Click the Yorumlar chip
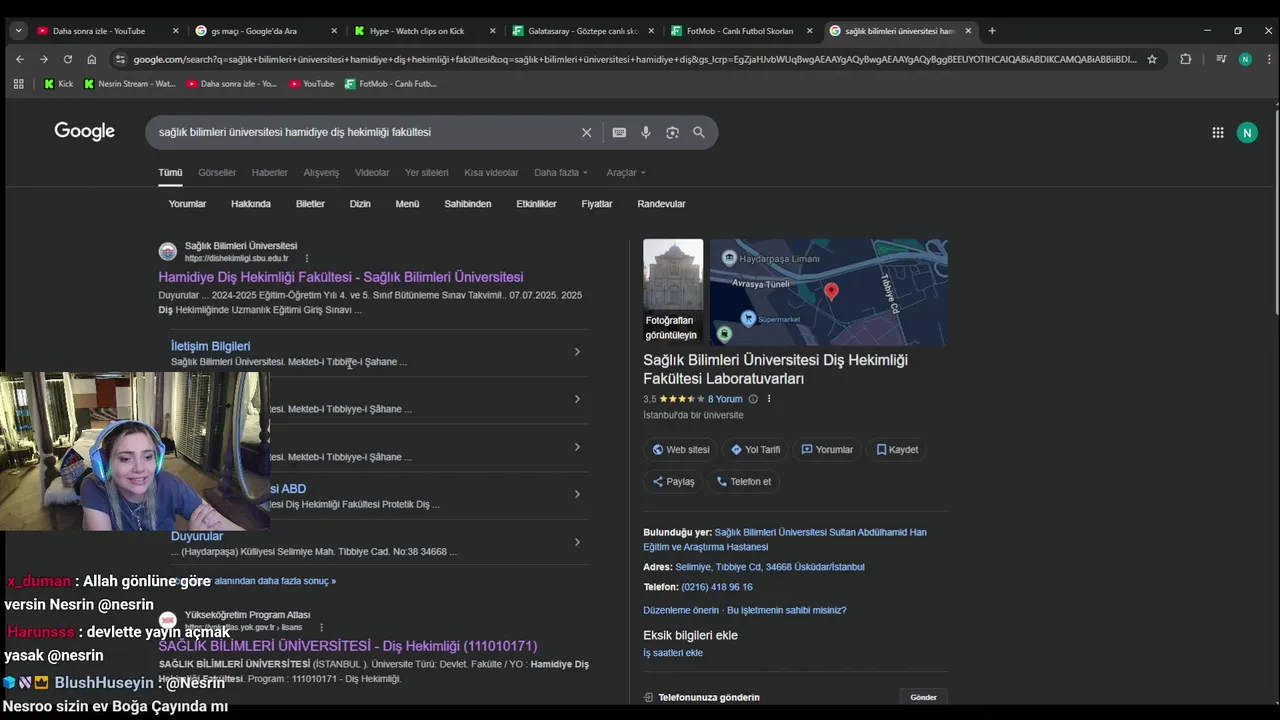Screen dimensions: 1280x720 point(187,204)
